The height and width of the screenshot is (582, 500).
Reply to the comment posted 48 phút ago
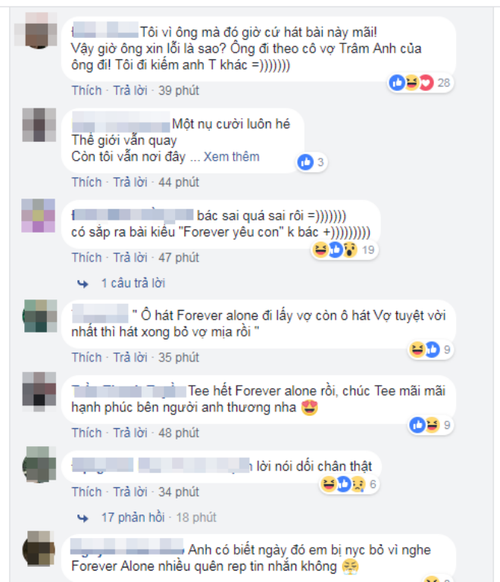130,432
